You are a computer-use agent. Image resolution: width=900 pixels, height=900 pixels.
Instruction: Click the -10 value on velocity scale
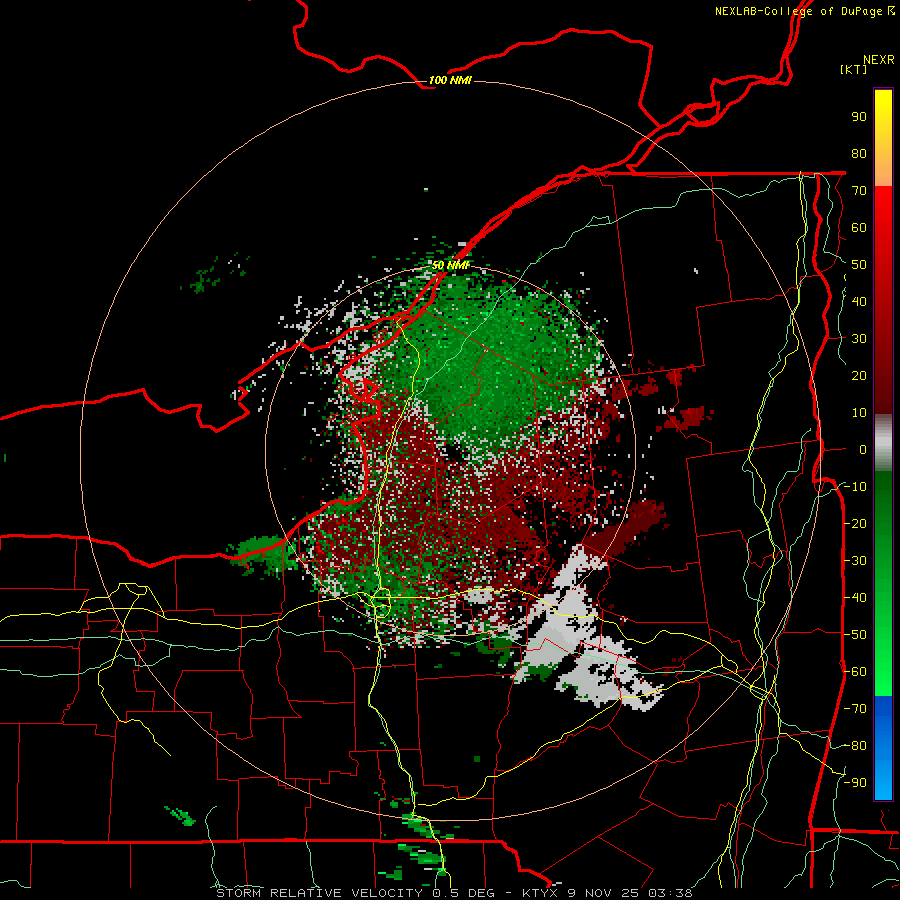pyautogui.click(x=855, y=487)
